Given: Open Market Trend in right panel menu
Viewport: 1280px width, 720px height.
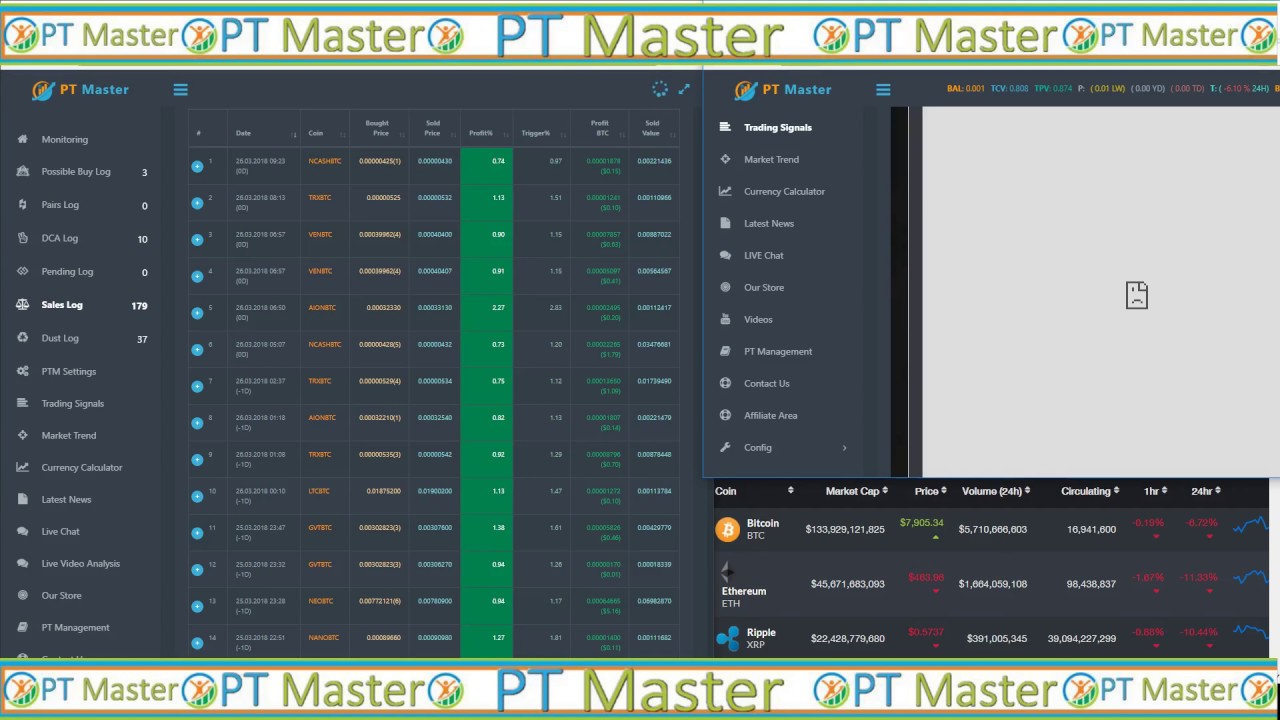Looking at the screenshot, I should [771, 159].
